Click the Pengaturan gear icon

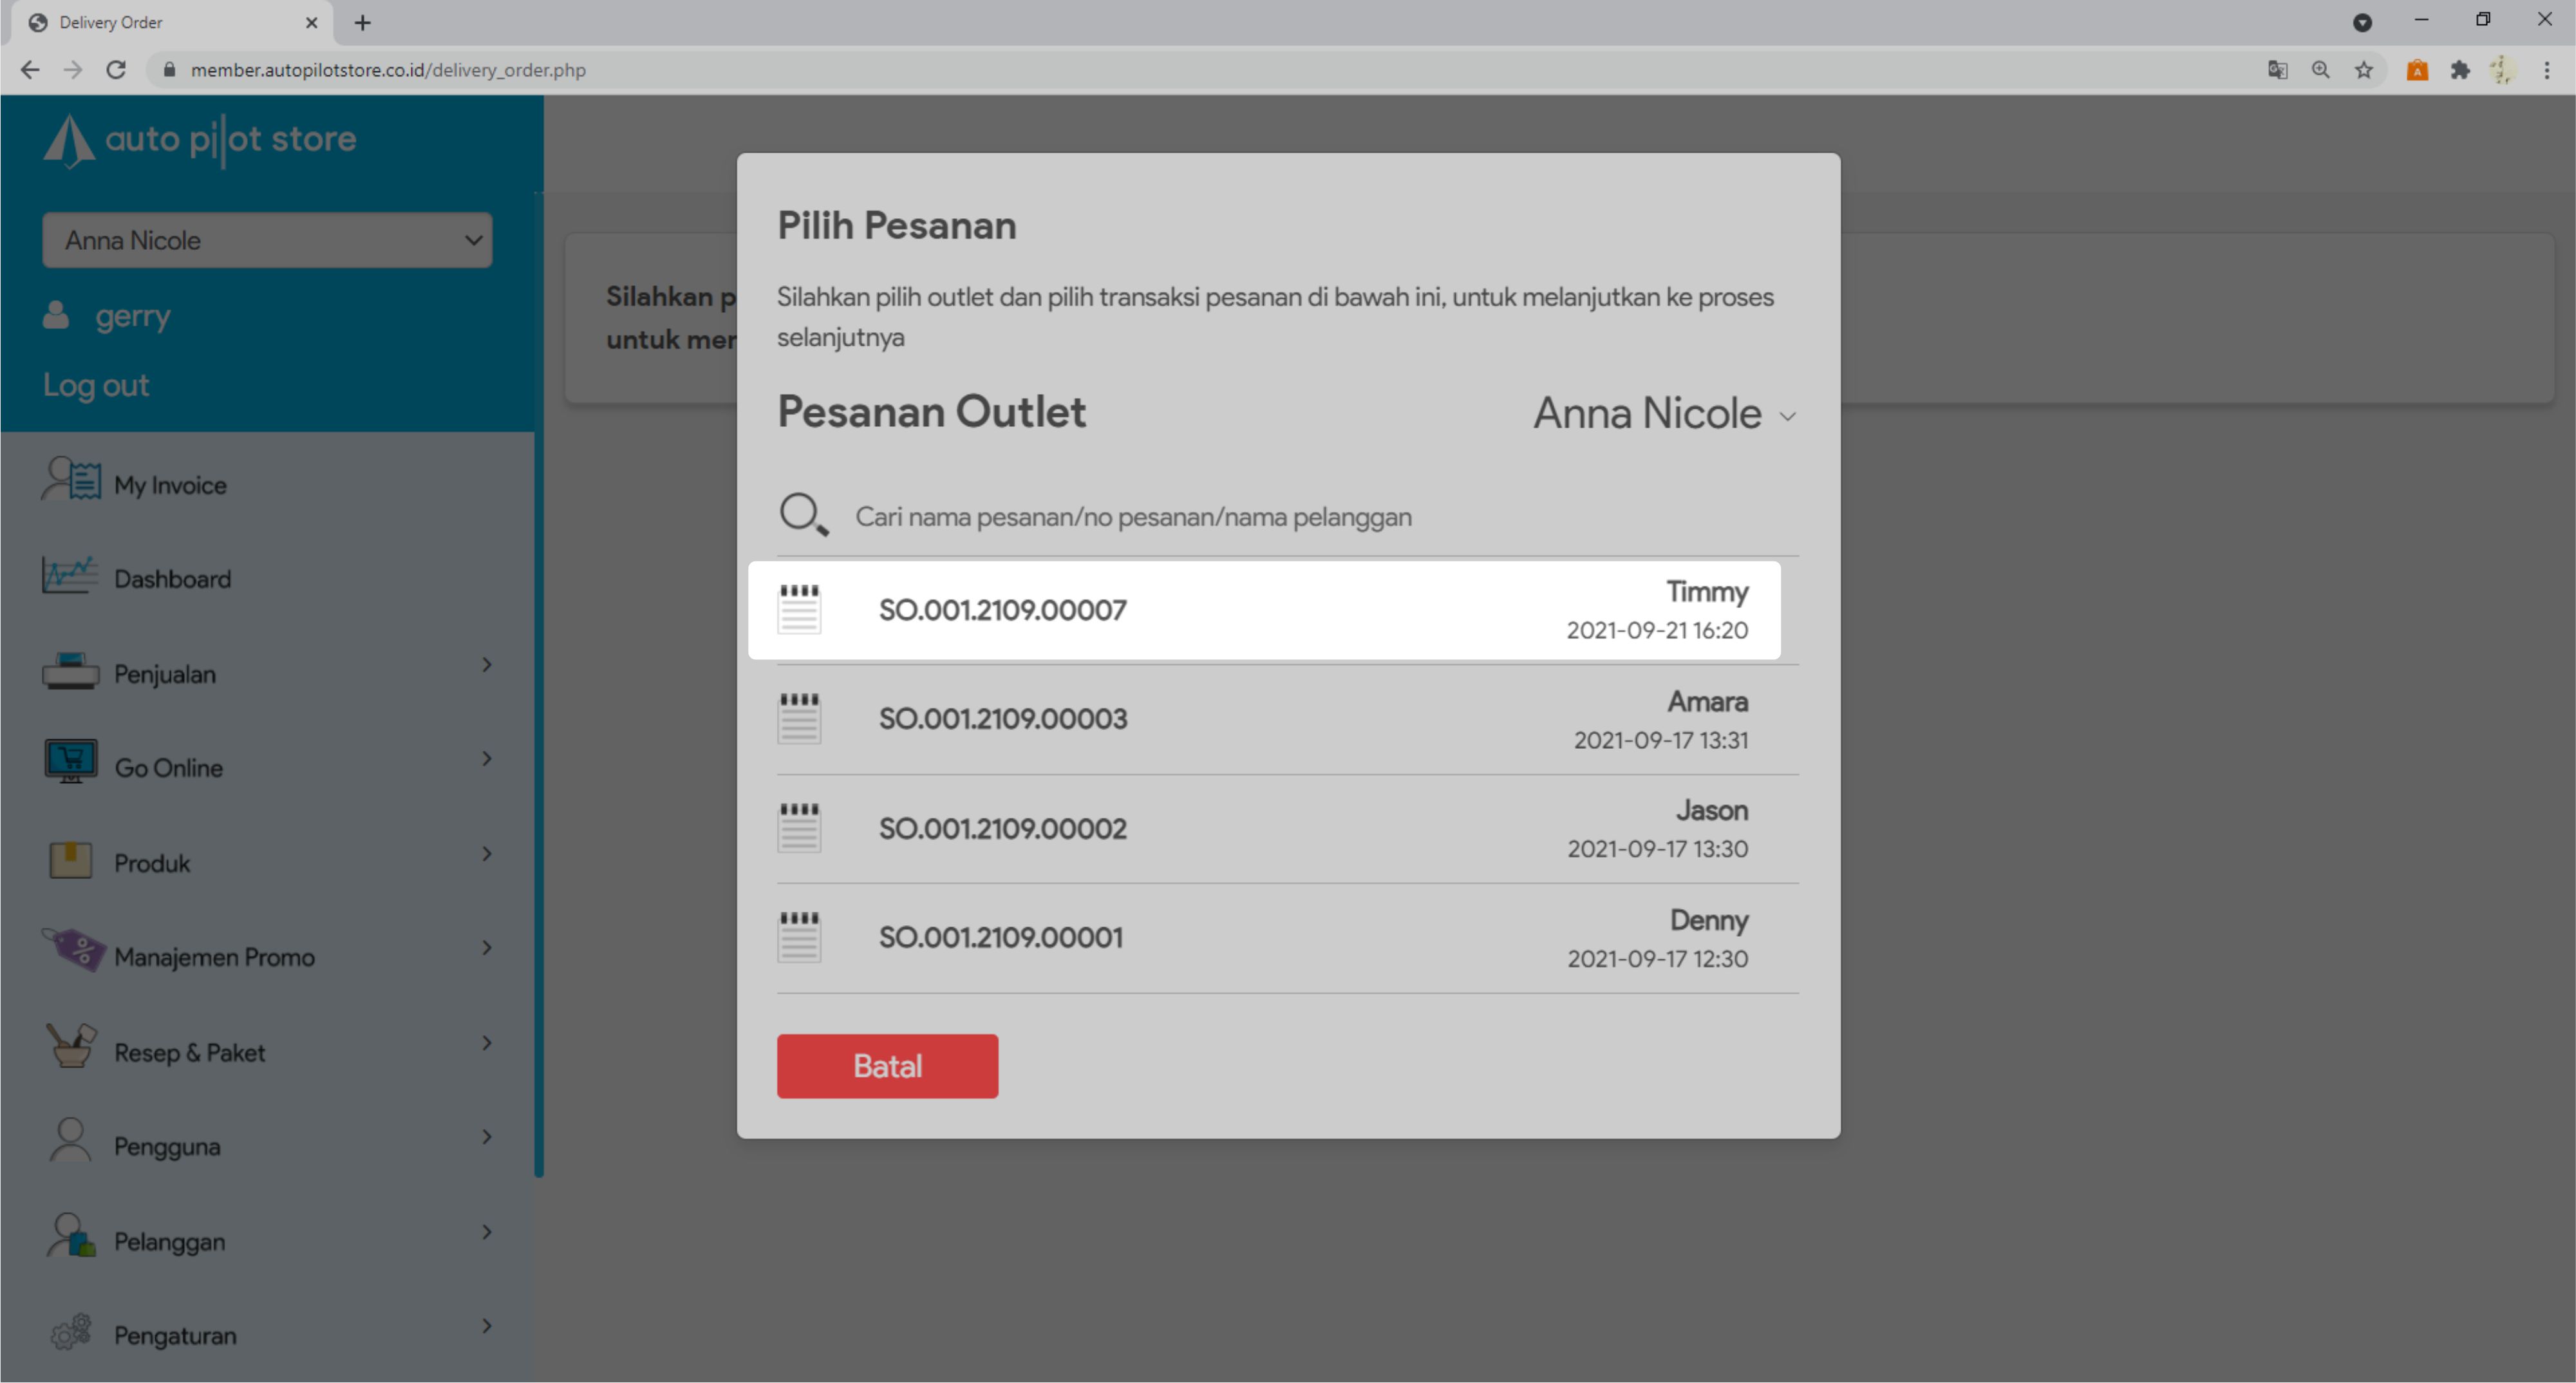tap(70, 1332)
